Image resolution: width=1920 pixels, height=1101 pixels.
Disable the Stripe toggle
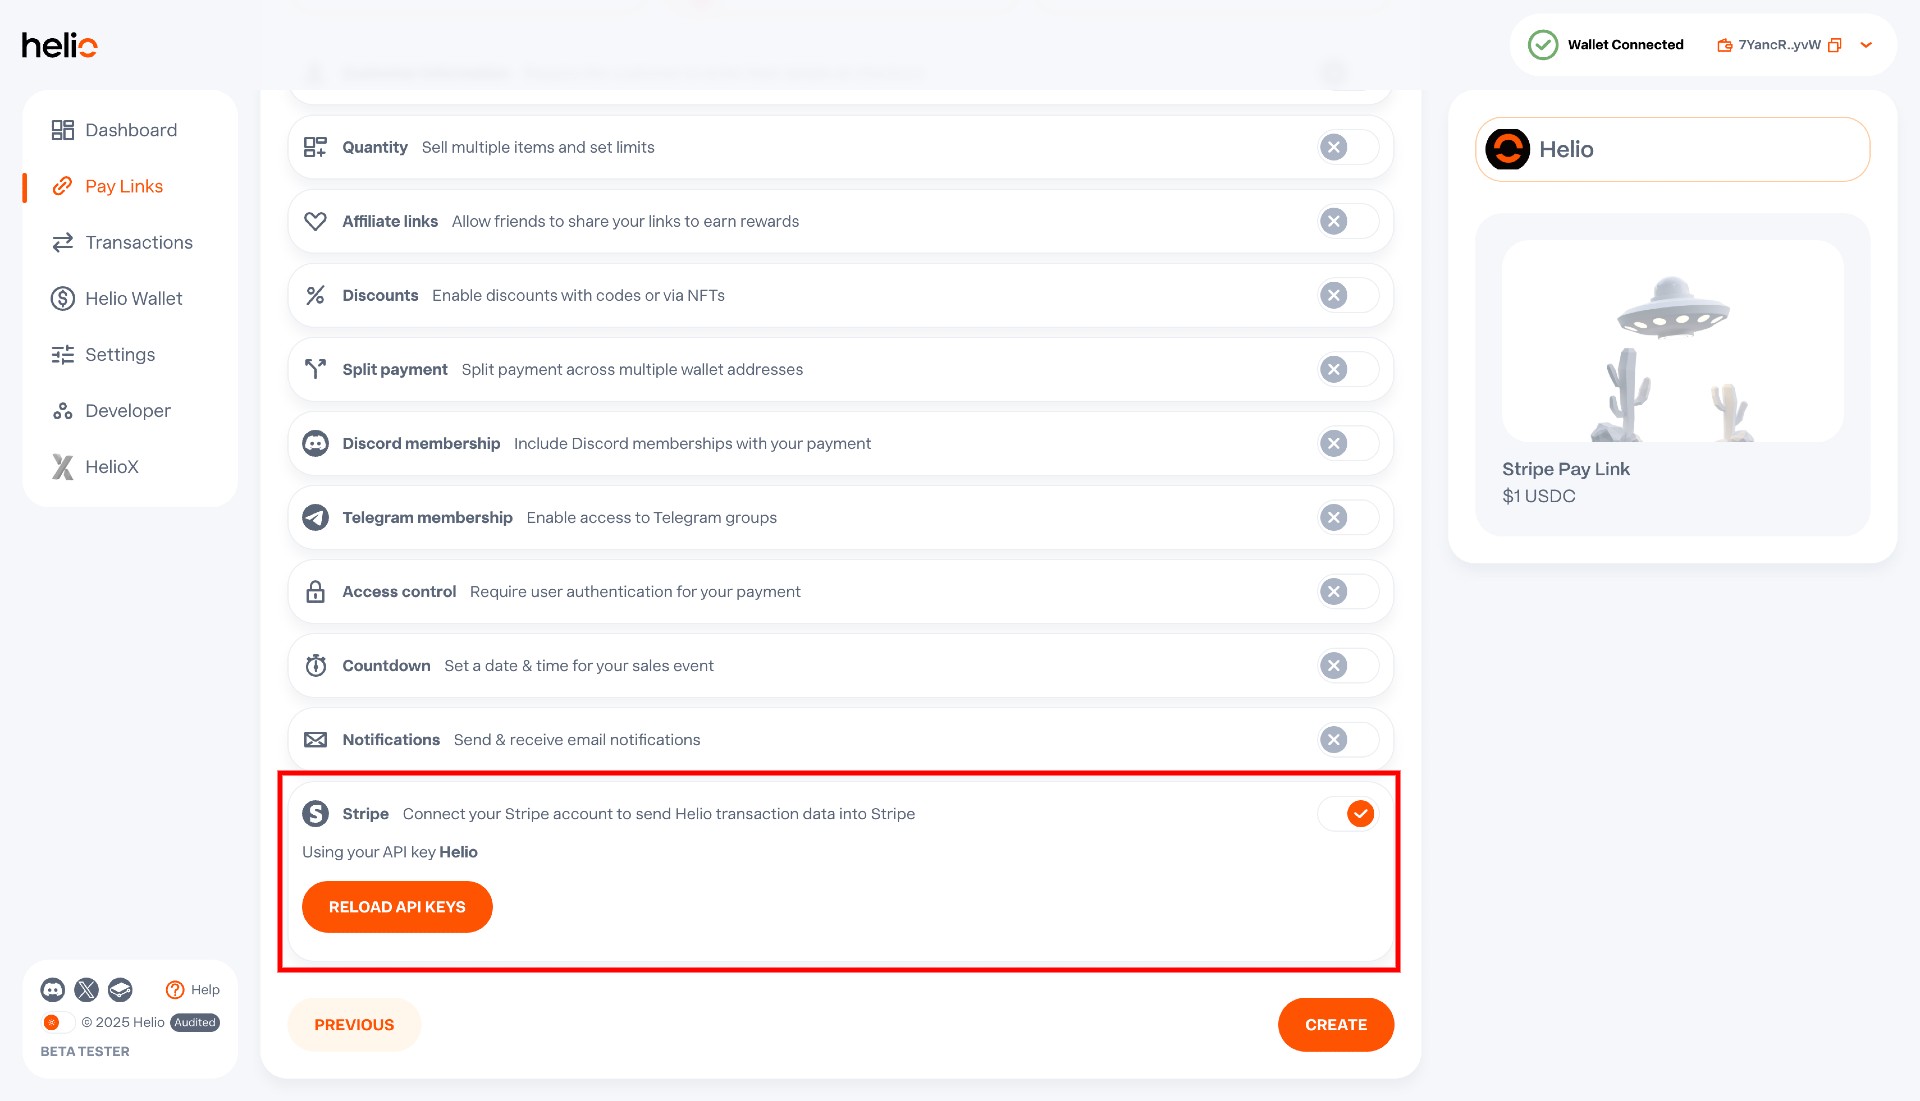(1347, 813)
